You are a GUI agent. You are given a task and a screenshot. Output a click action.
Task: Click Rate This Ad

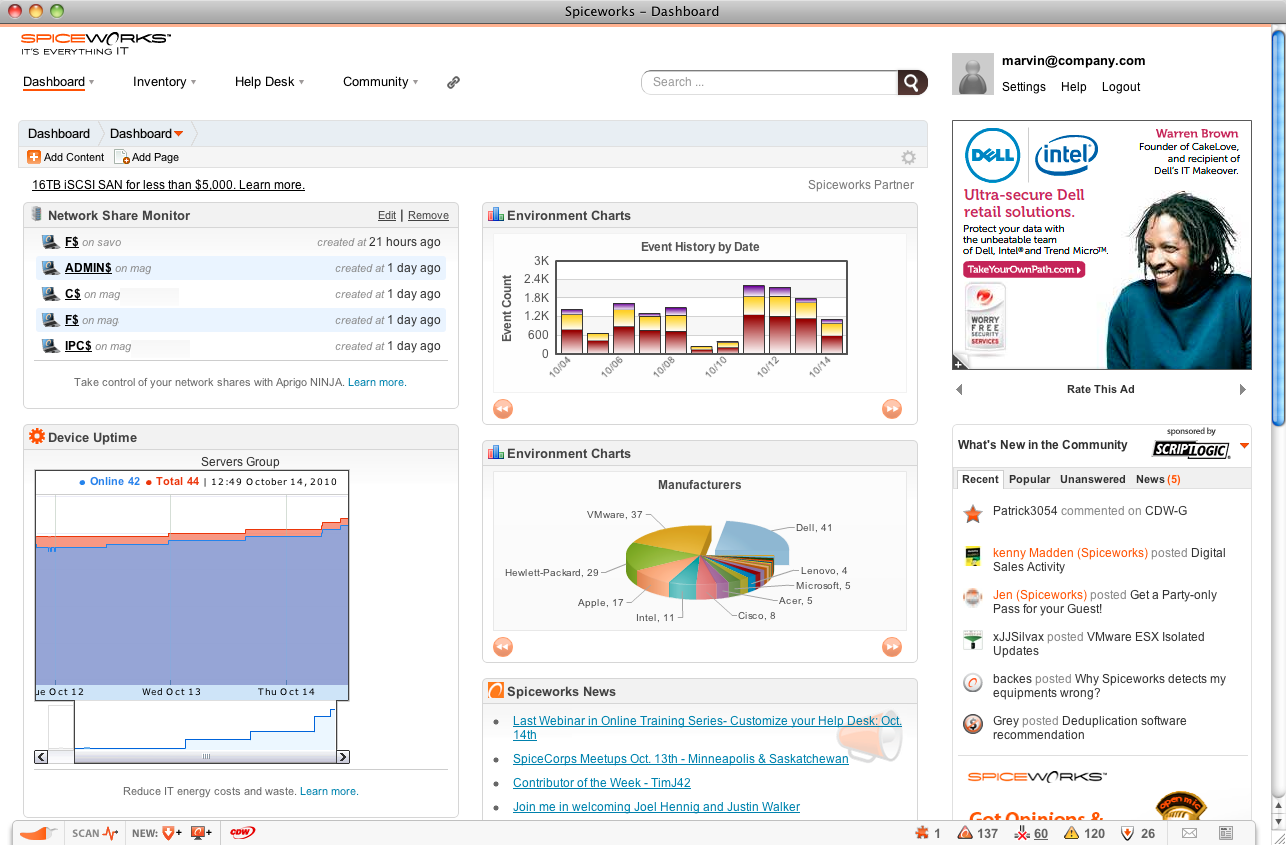(1101, 390)
